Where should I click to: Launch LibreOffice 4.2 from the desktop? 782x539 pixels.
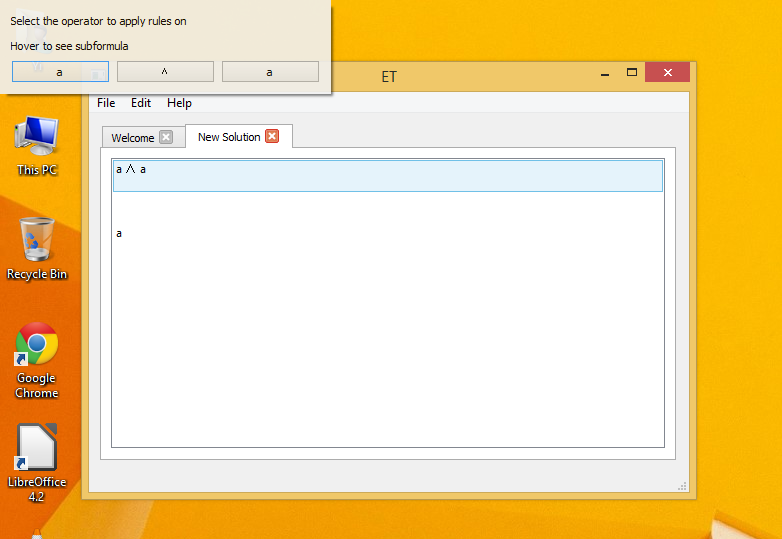pos(36,463)
